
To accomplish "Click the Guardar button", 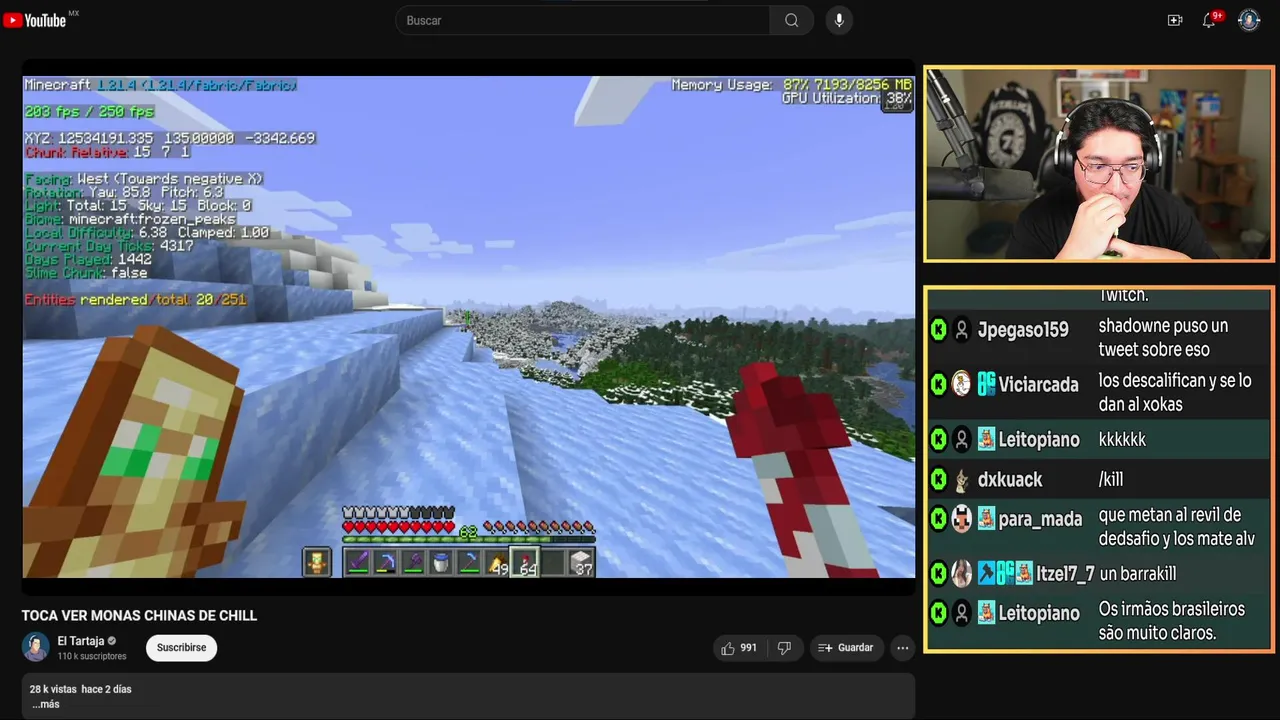I will (846, 648).
